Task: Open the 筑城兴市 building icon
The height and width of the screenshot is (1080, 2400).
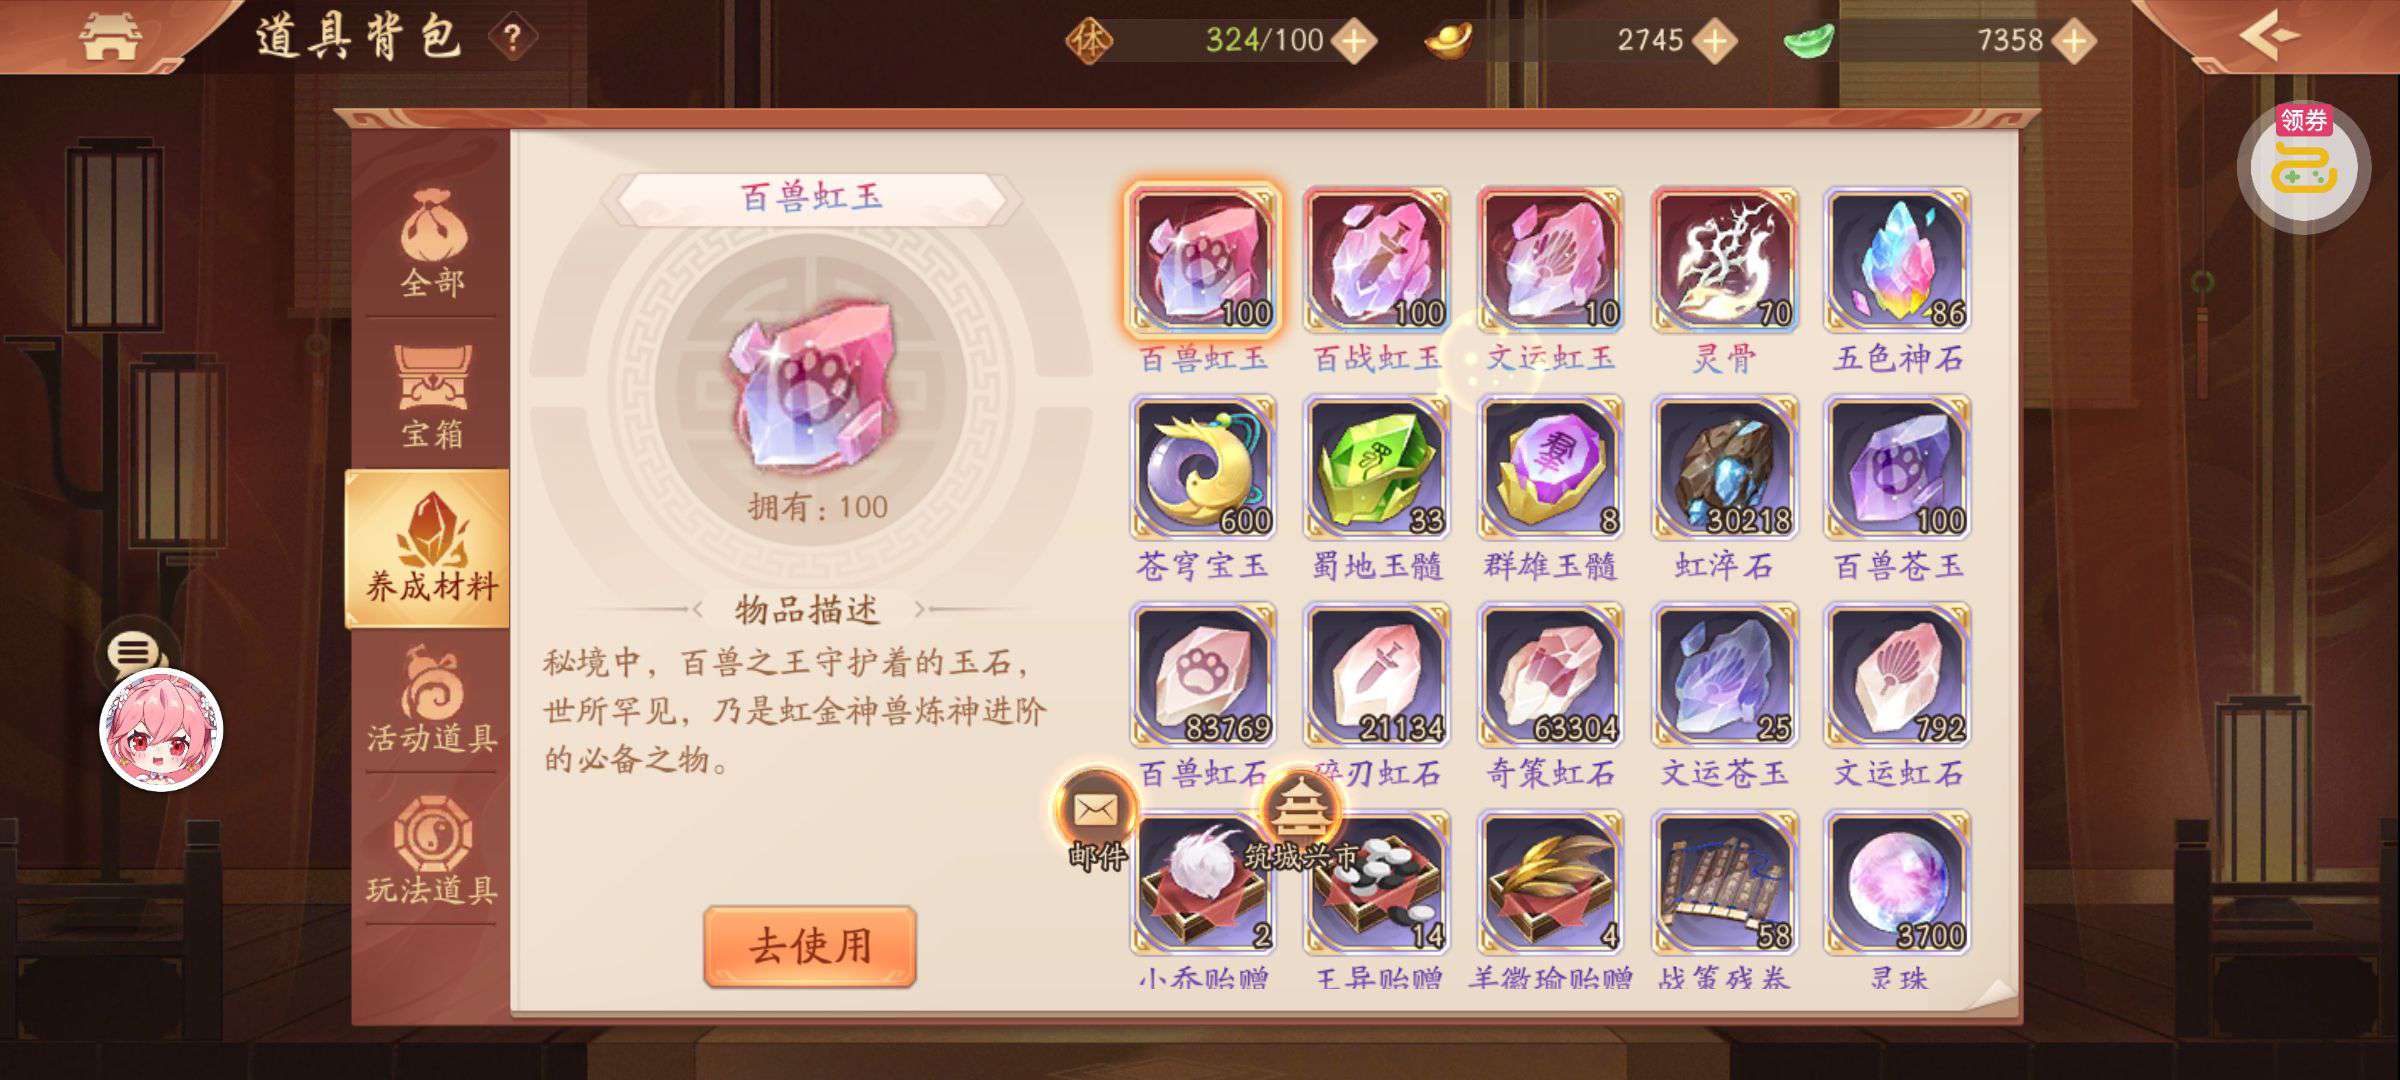Action: 1300,819
